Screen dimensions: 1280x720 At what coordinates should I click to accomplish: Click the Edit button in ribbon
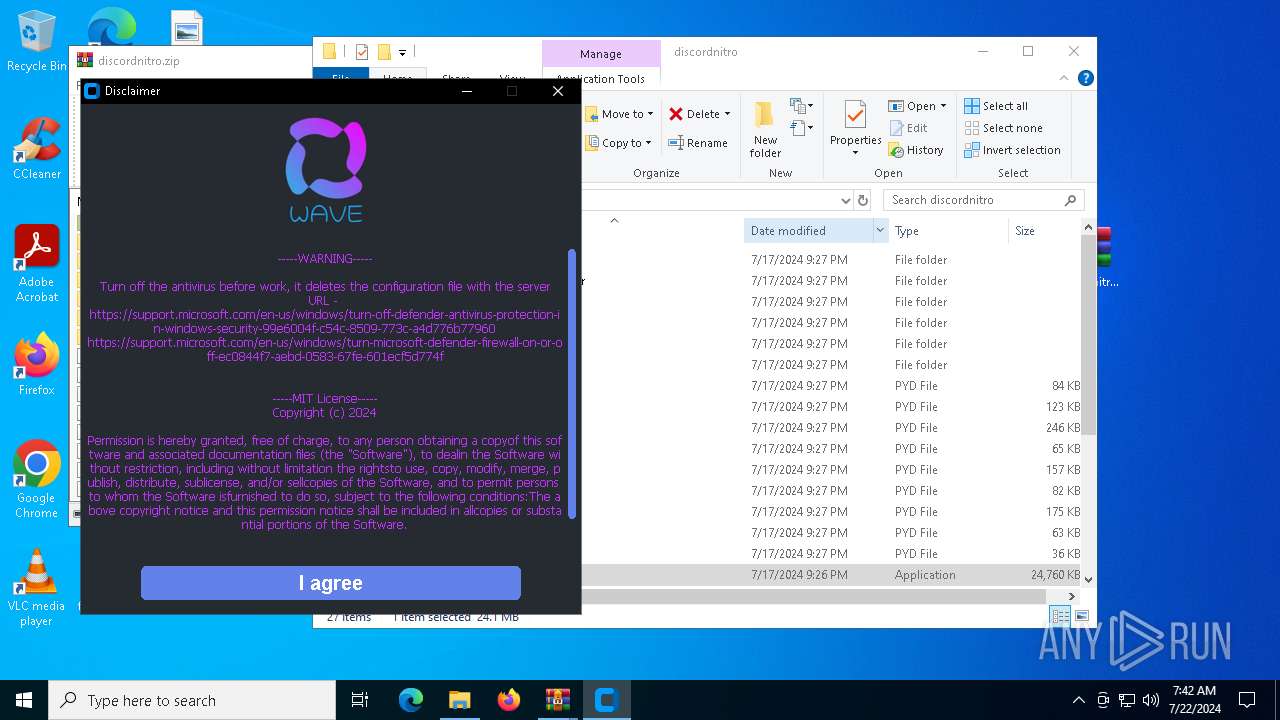(x=908, y=128)
